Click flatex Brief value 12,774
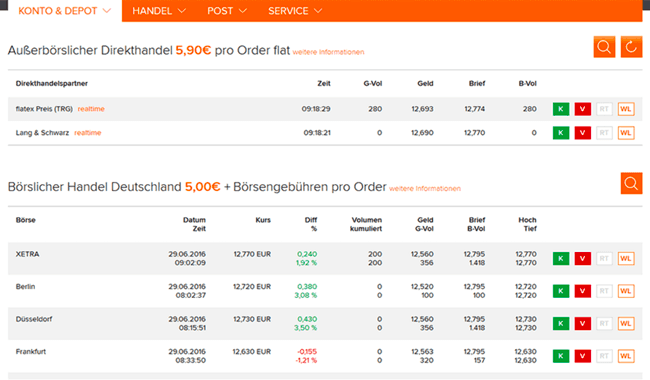The width and height of the screenshot is (650, 380). [475, 109]
